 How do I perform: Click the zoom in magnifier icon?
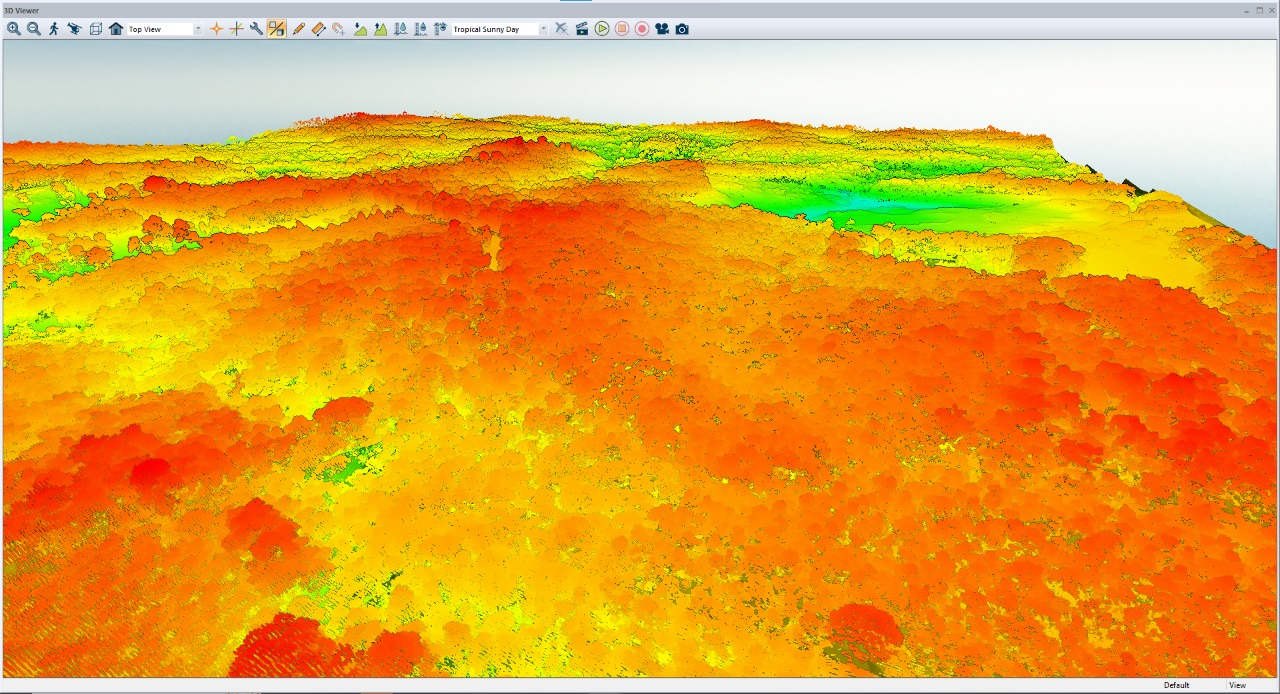pos(14,29)
